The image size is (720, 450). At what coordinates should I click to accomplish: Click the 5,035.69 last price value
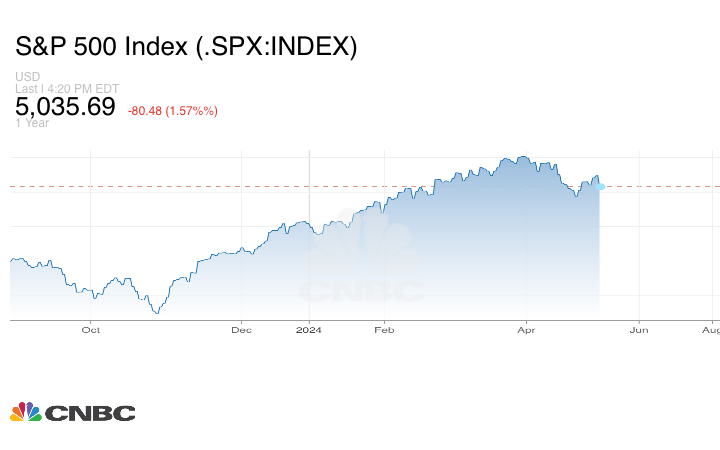pyautogui.click(x=65, y=107)
